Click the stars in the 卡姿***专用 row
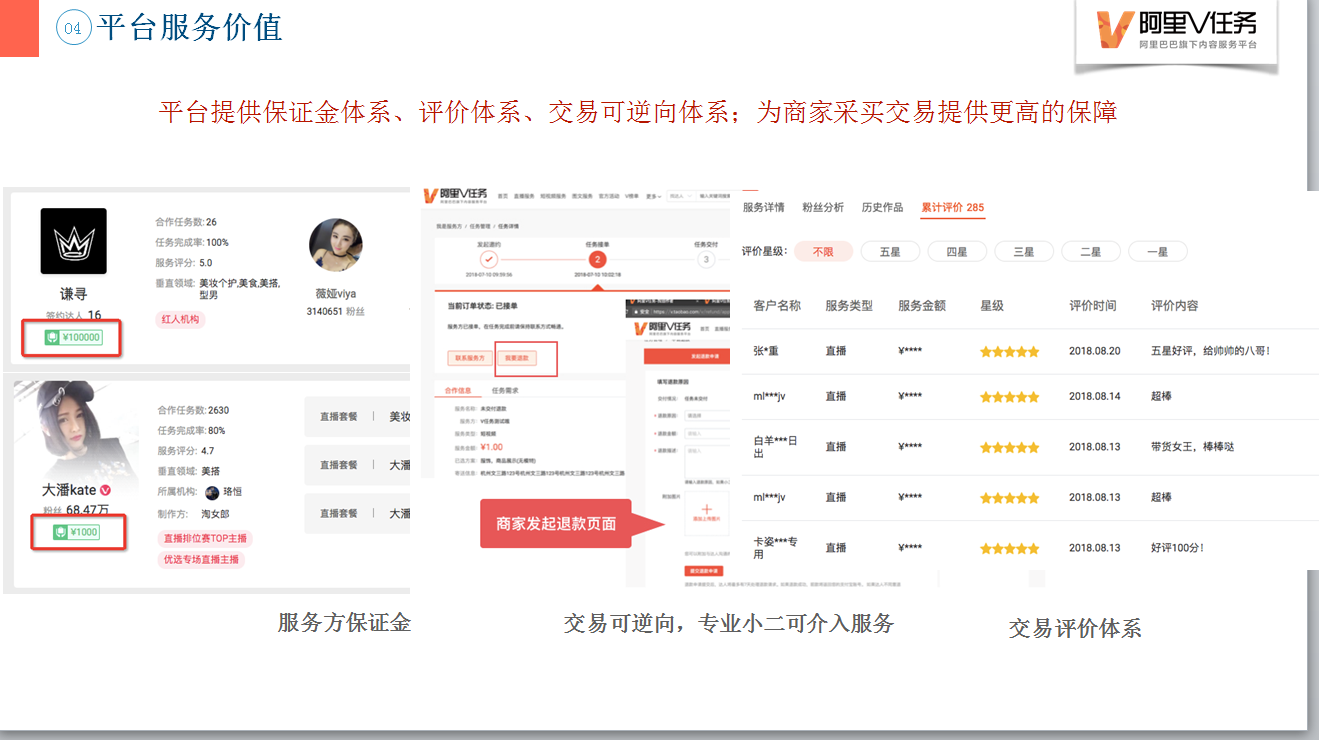The width and height of the screenshot is (1319, 740). click(x=1010, y=548)
